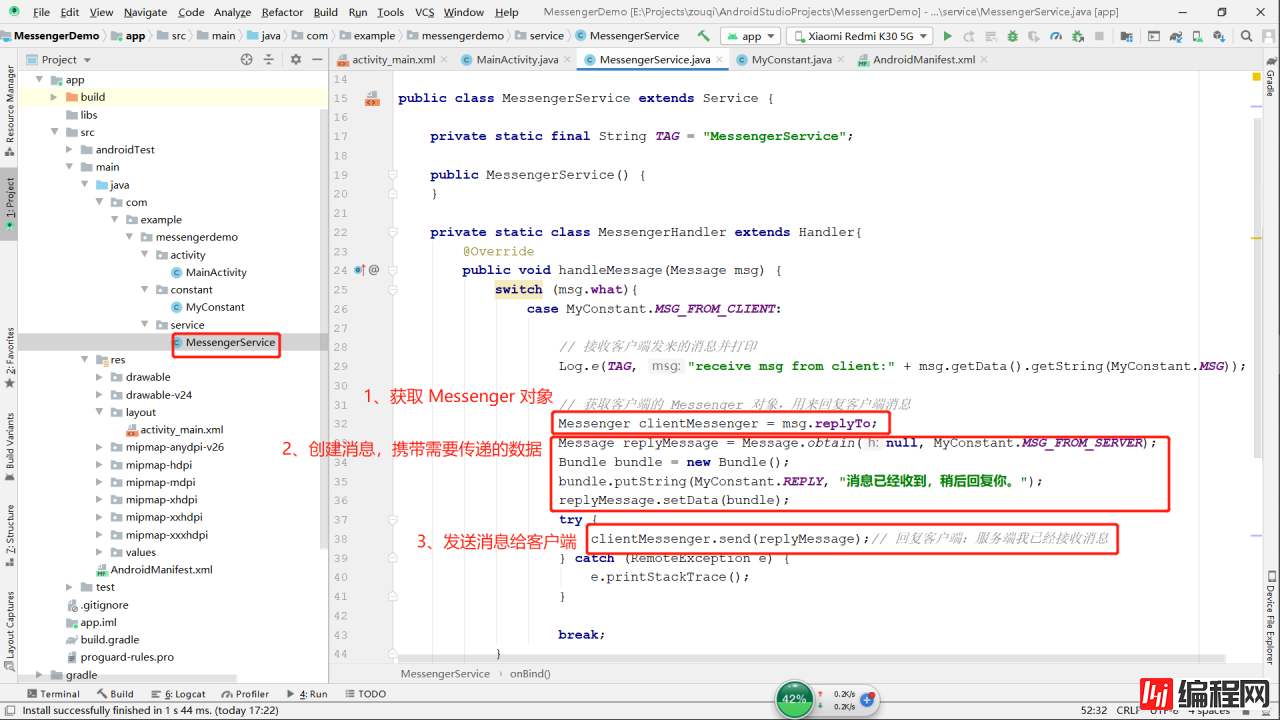Switch to AndroidManifest.xml editor tab
1280x720 pixels.
pyautogui.click(x=923, y=60)
